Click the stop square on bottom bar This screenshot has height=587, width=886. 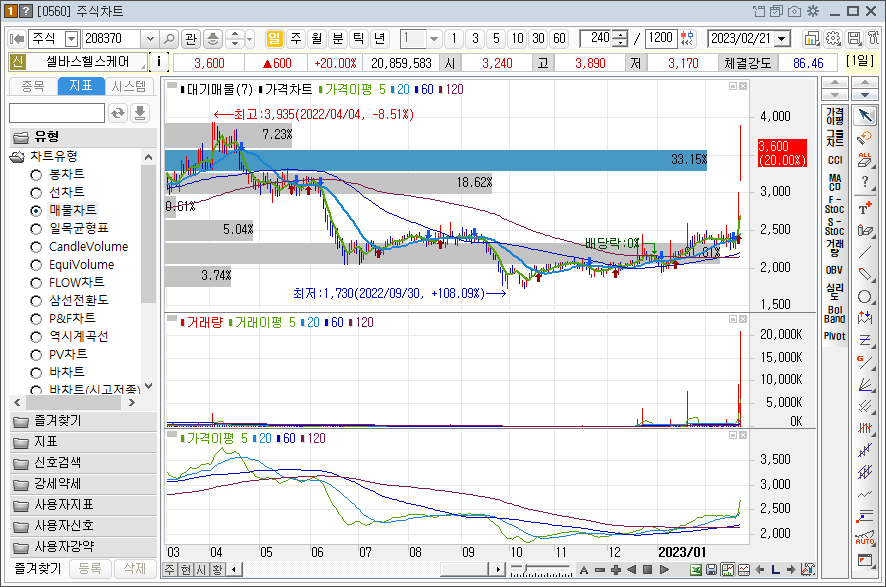coord(648,569)
